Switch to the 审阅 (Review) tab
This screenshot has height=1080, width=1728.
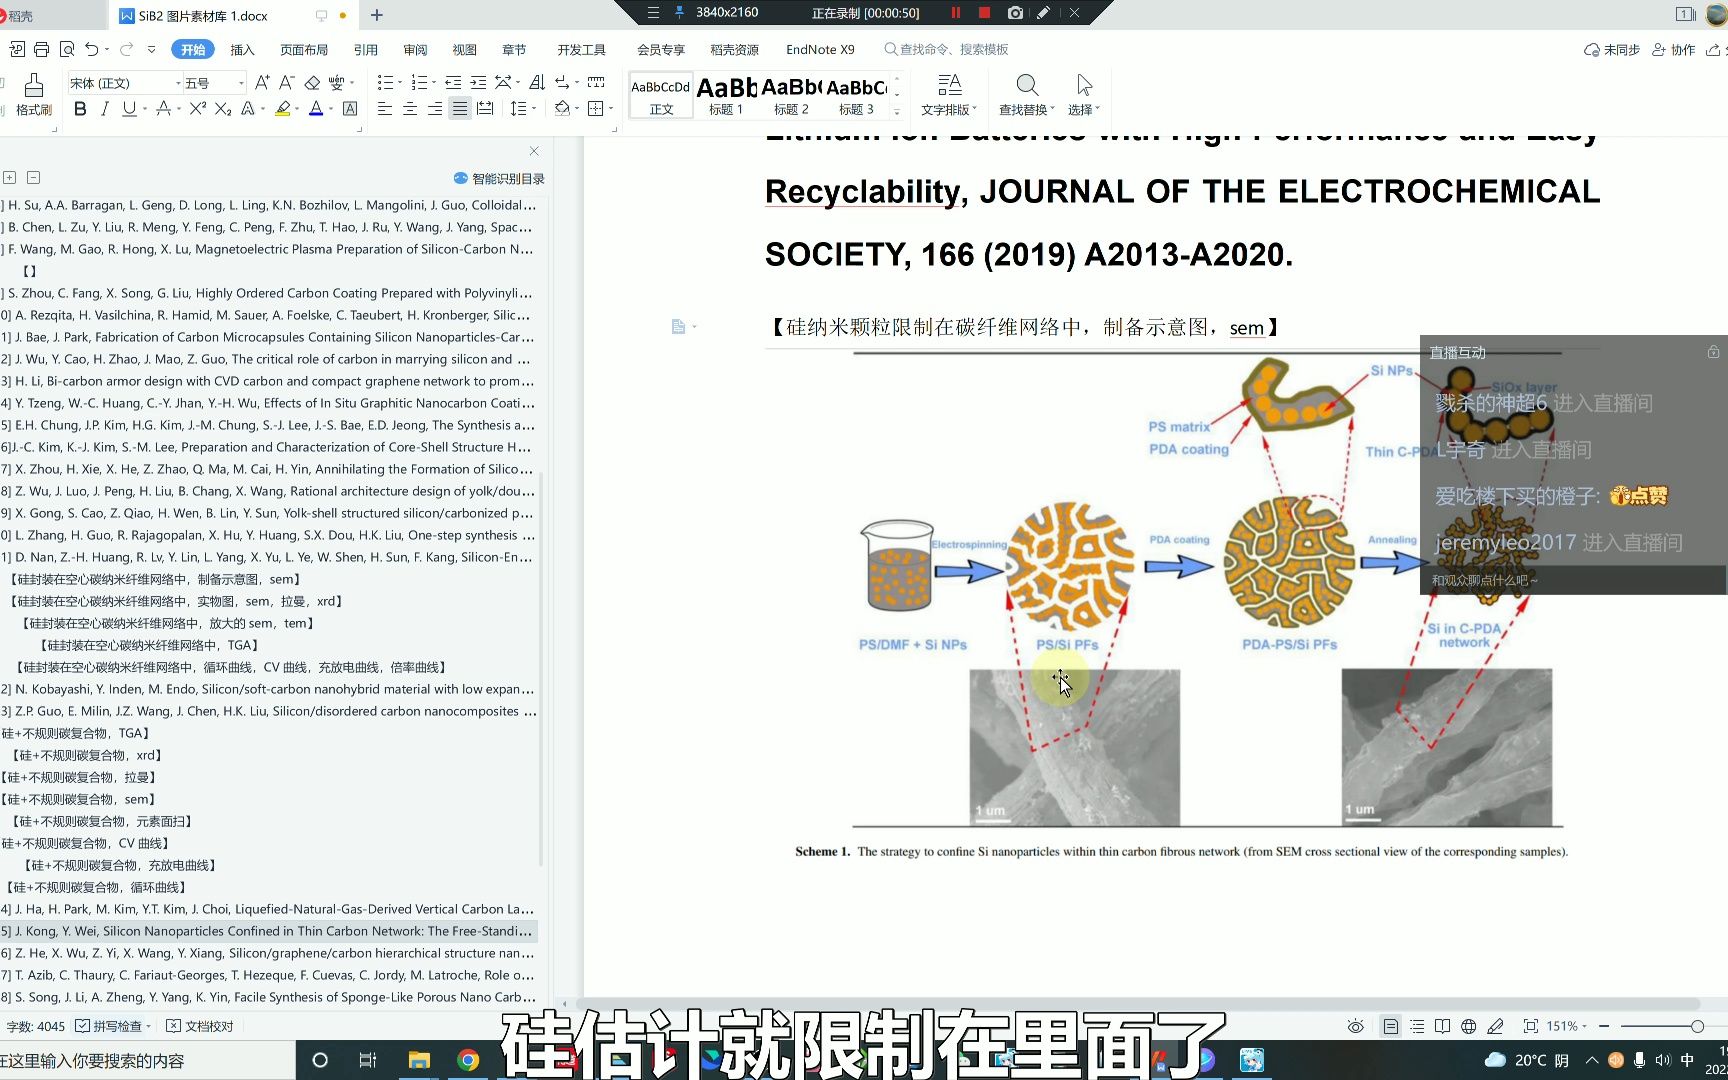[415, 49]
